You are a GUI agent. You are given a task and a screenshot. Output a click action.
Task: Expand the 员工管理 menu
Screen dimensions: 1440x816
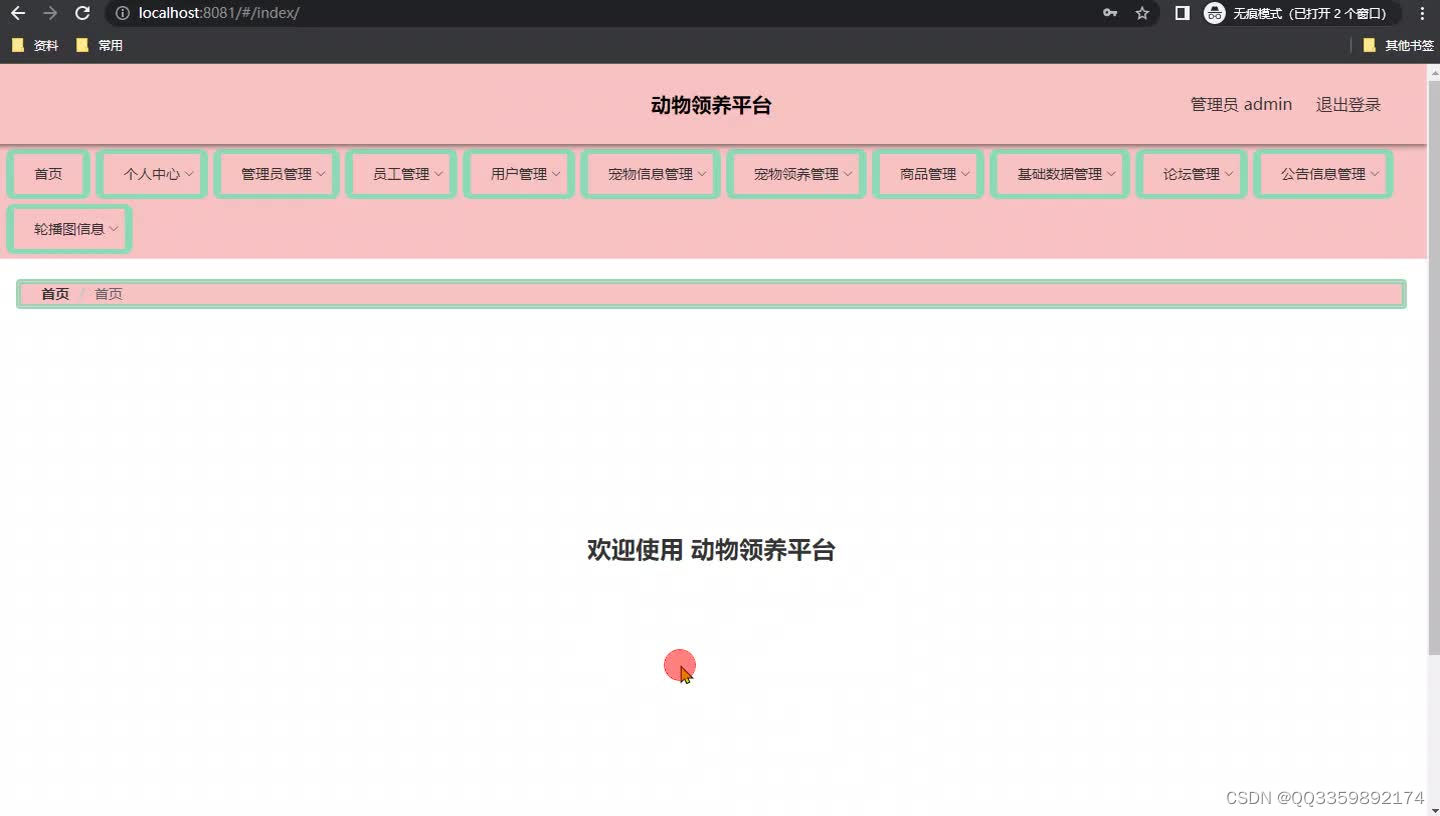pyautogui.click(x=401, y=174)
